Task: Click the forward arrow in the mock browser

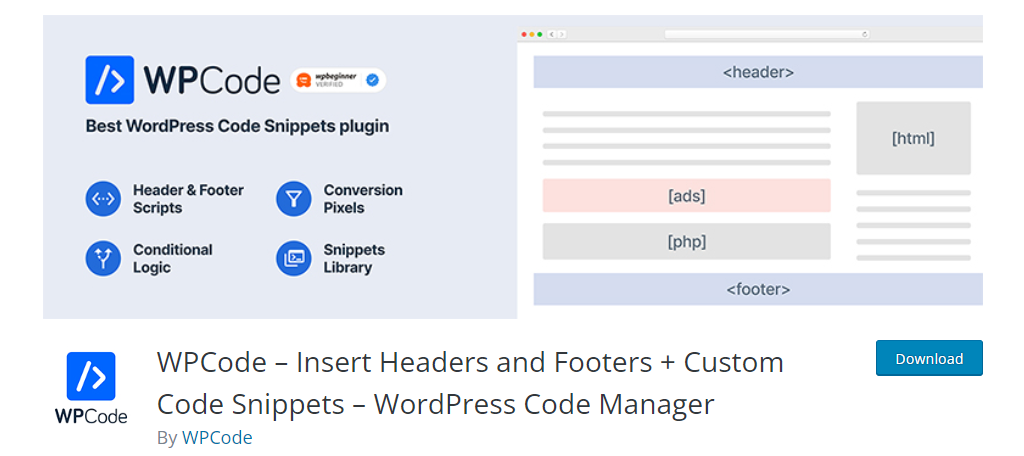Action: coord(562,34)
